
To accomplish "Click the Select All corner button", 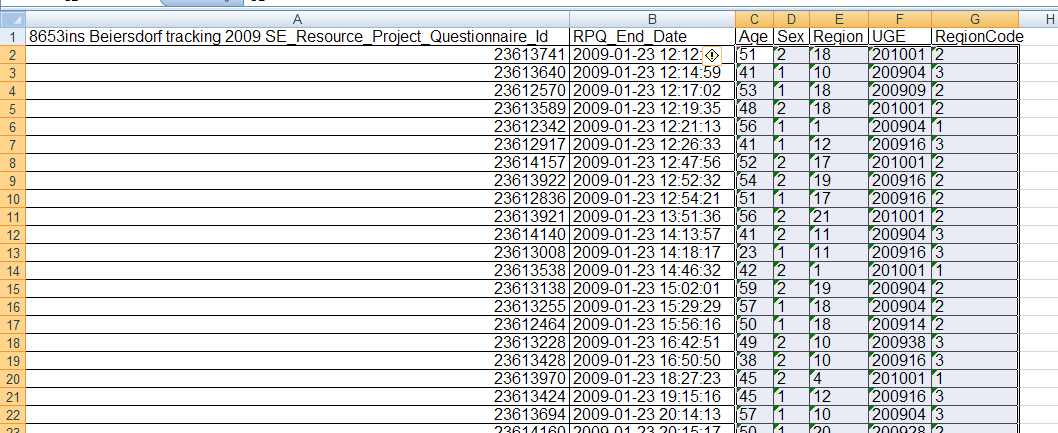I will tap(12, 18).
